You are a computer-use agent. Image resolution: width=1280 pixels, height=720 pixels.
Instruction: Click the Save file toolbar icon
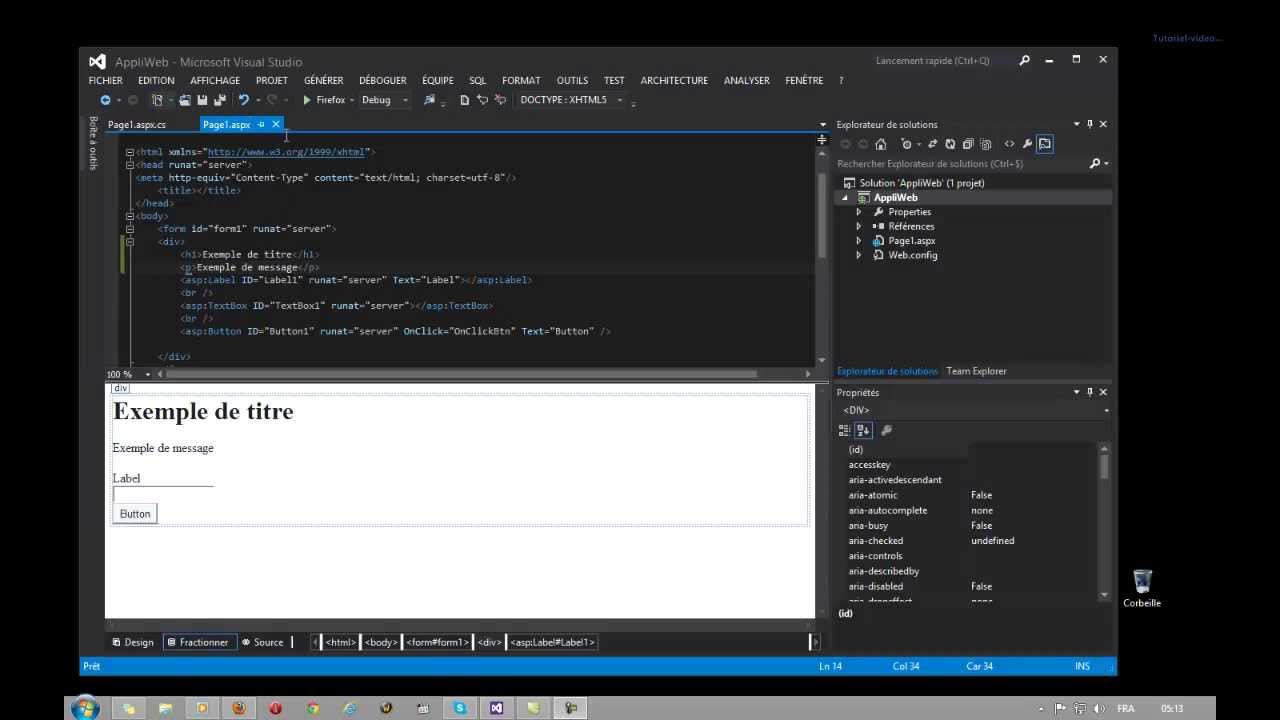(201, 100)
